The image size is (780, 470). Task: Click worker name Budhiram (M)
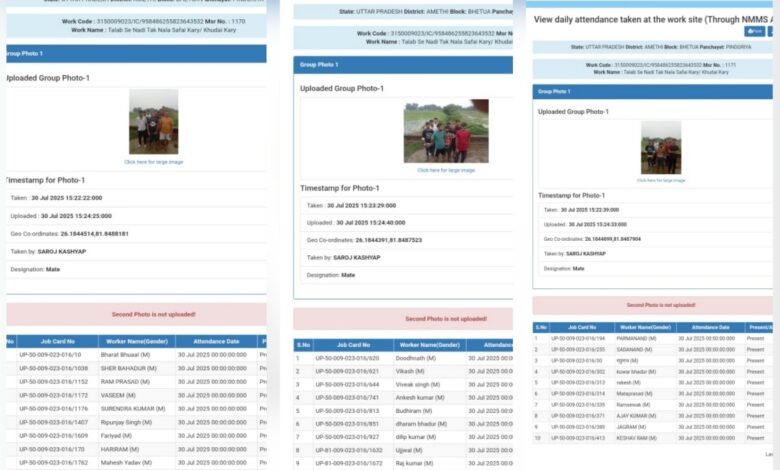click(x=414, y=411)
